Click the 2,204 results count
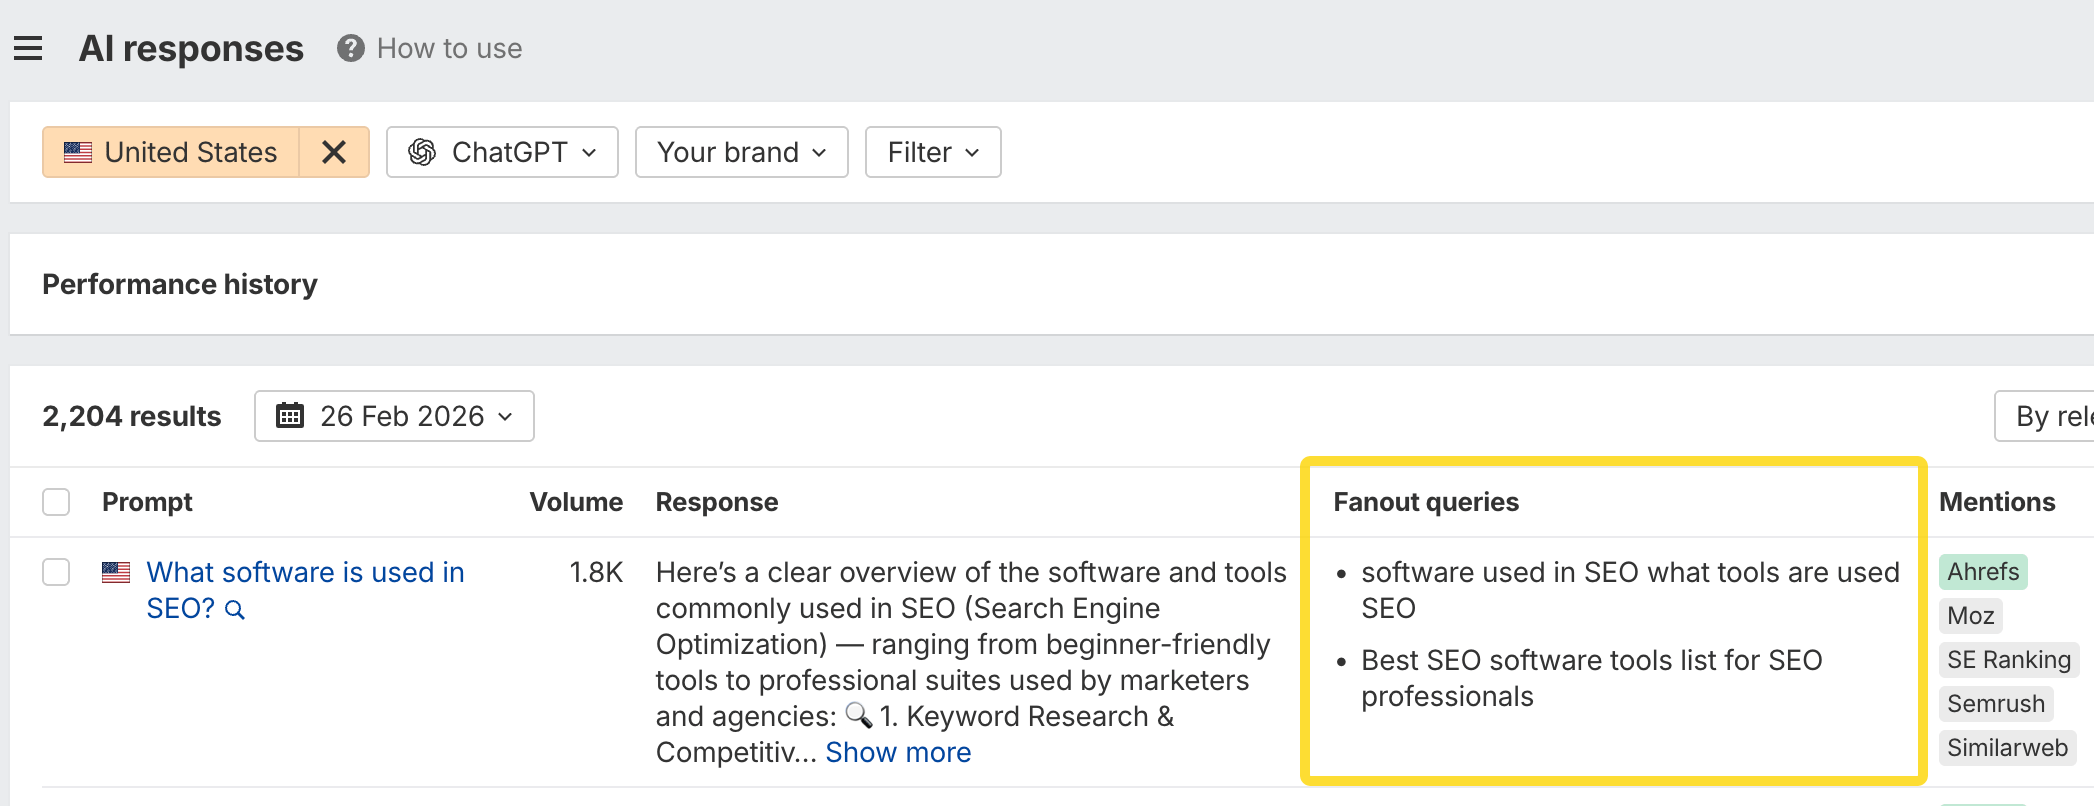2094x806 pixels. pyautogui.click(x=132, y=416)
